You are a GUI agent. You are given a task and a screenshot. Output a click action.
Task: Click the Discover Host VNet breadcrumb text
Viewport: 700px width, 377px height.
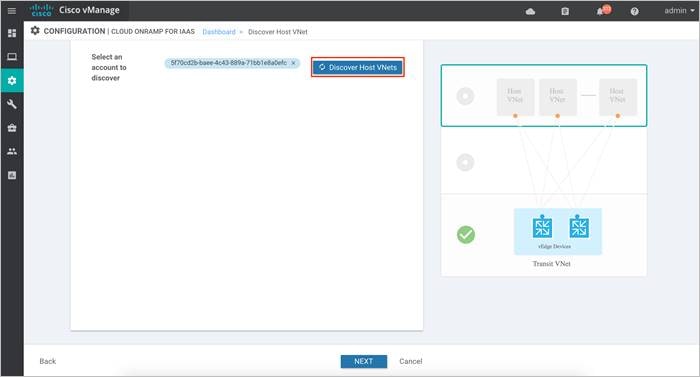pos(278,32)
